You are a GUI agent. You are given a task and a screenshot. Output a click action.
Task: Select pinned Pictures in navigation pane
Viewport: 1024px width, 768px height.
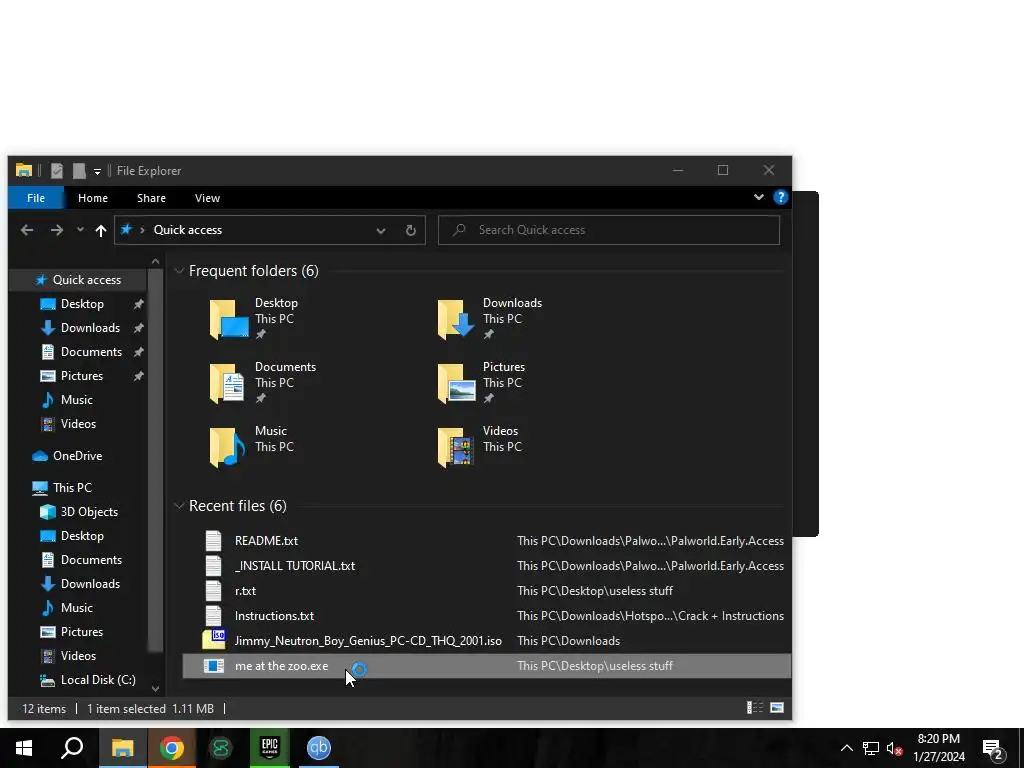(82, 376)
